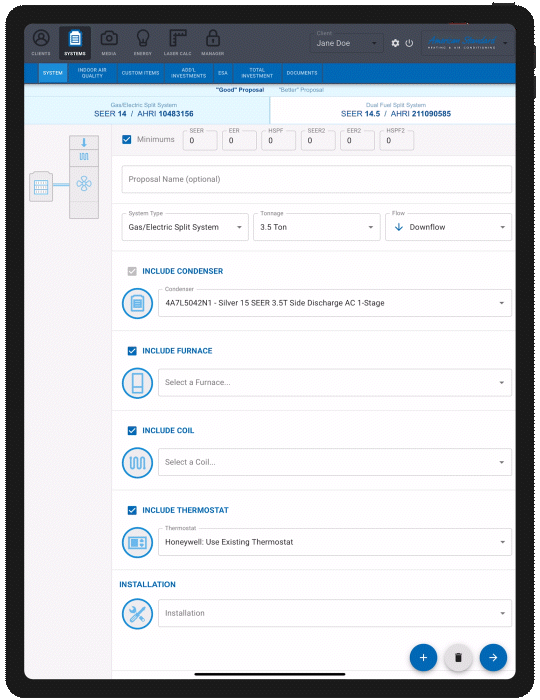The width and height of the screenshot is (540, 700).
Task: Uncheck the Minimums checkbox
Action: pos(127,139)
